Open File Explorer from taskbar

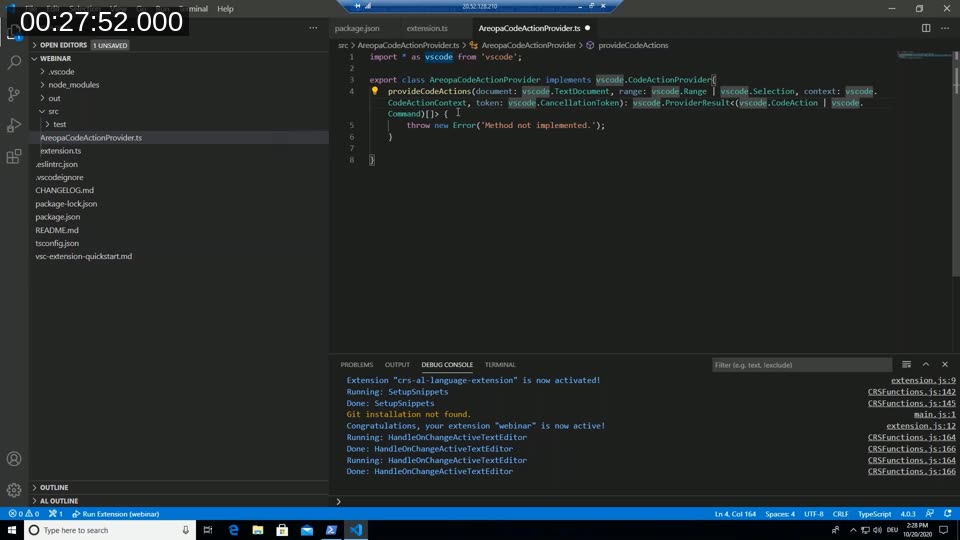point(258,530)
